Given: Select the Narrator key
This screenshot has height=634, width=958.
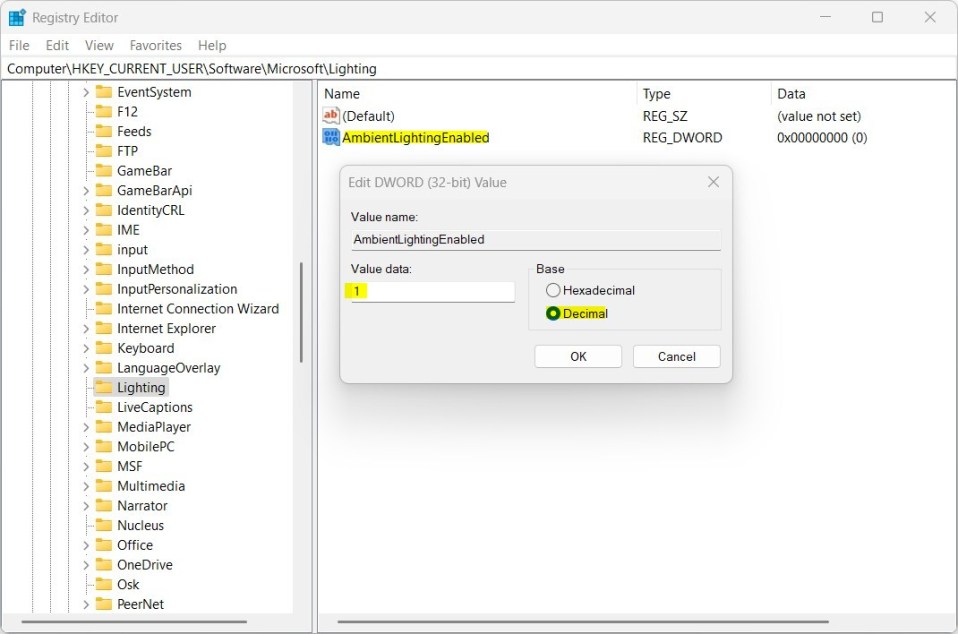Looking at the screenshot, I should pyautogui.click(x=142, y=505).
